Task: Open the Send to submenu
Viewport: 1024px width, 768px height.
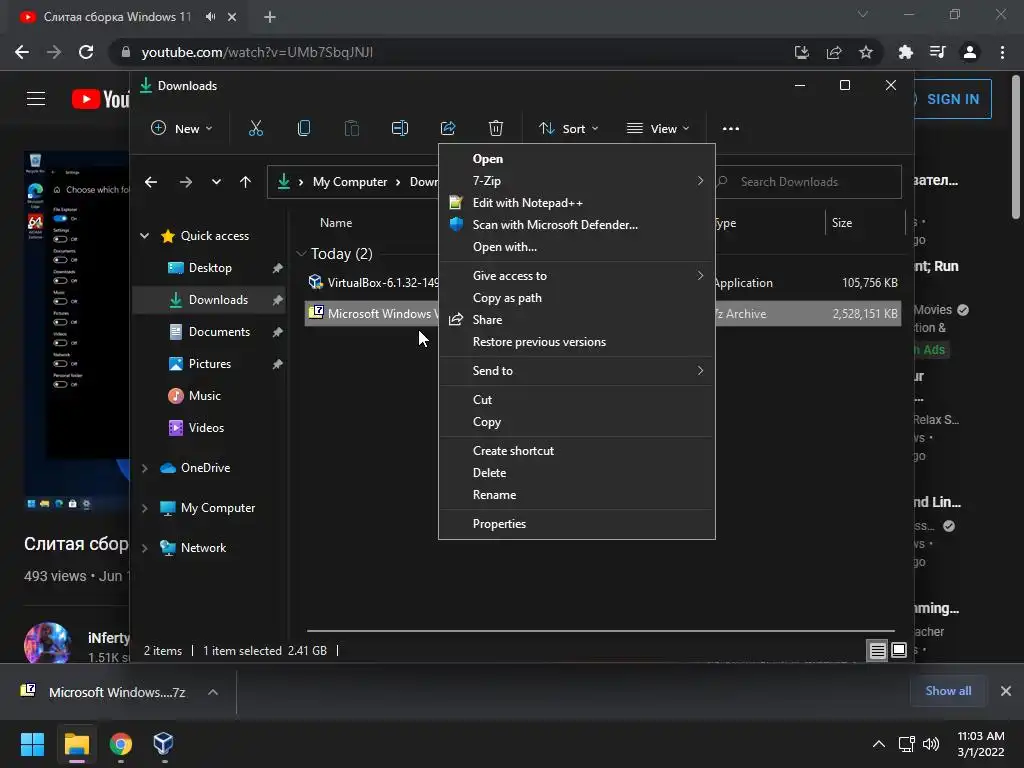Action: pyautogui.click(x=577, y=371)
